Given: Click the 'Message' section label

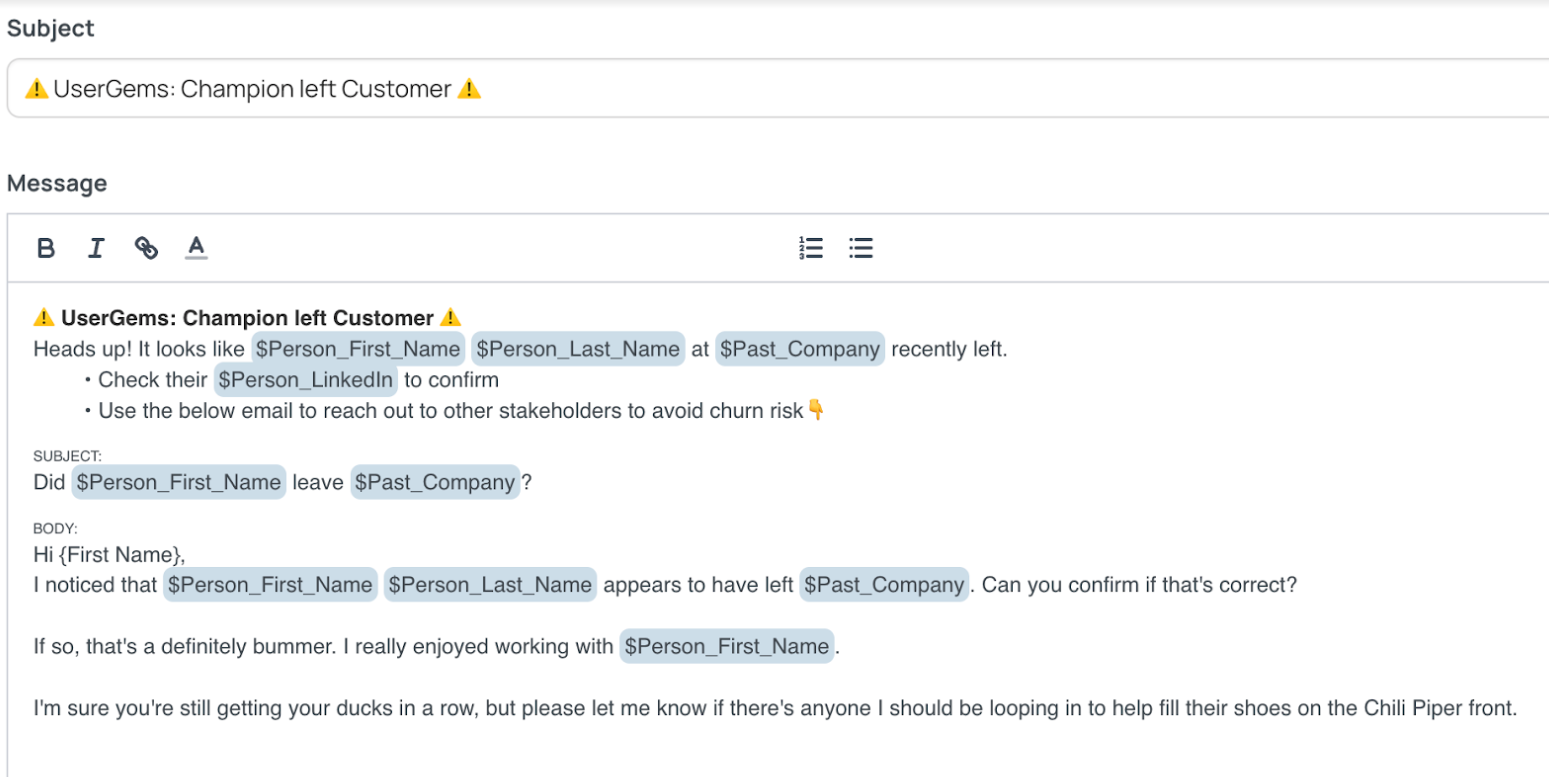Looking at the screenshot, I should click(x=57, y=184).
